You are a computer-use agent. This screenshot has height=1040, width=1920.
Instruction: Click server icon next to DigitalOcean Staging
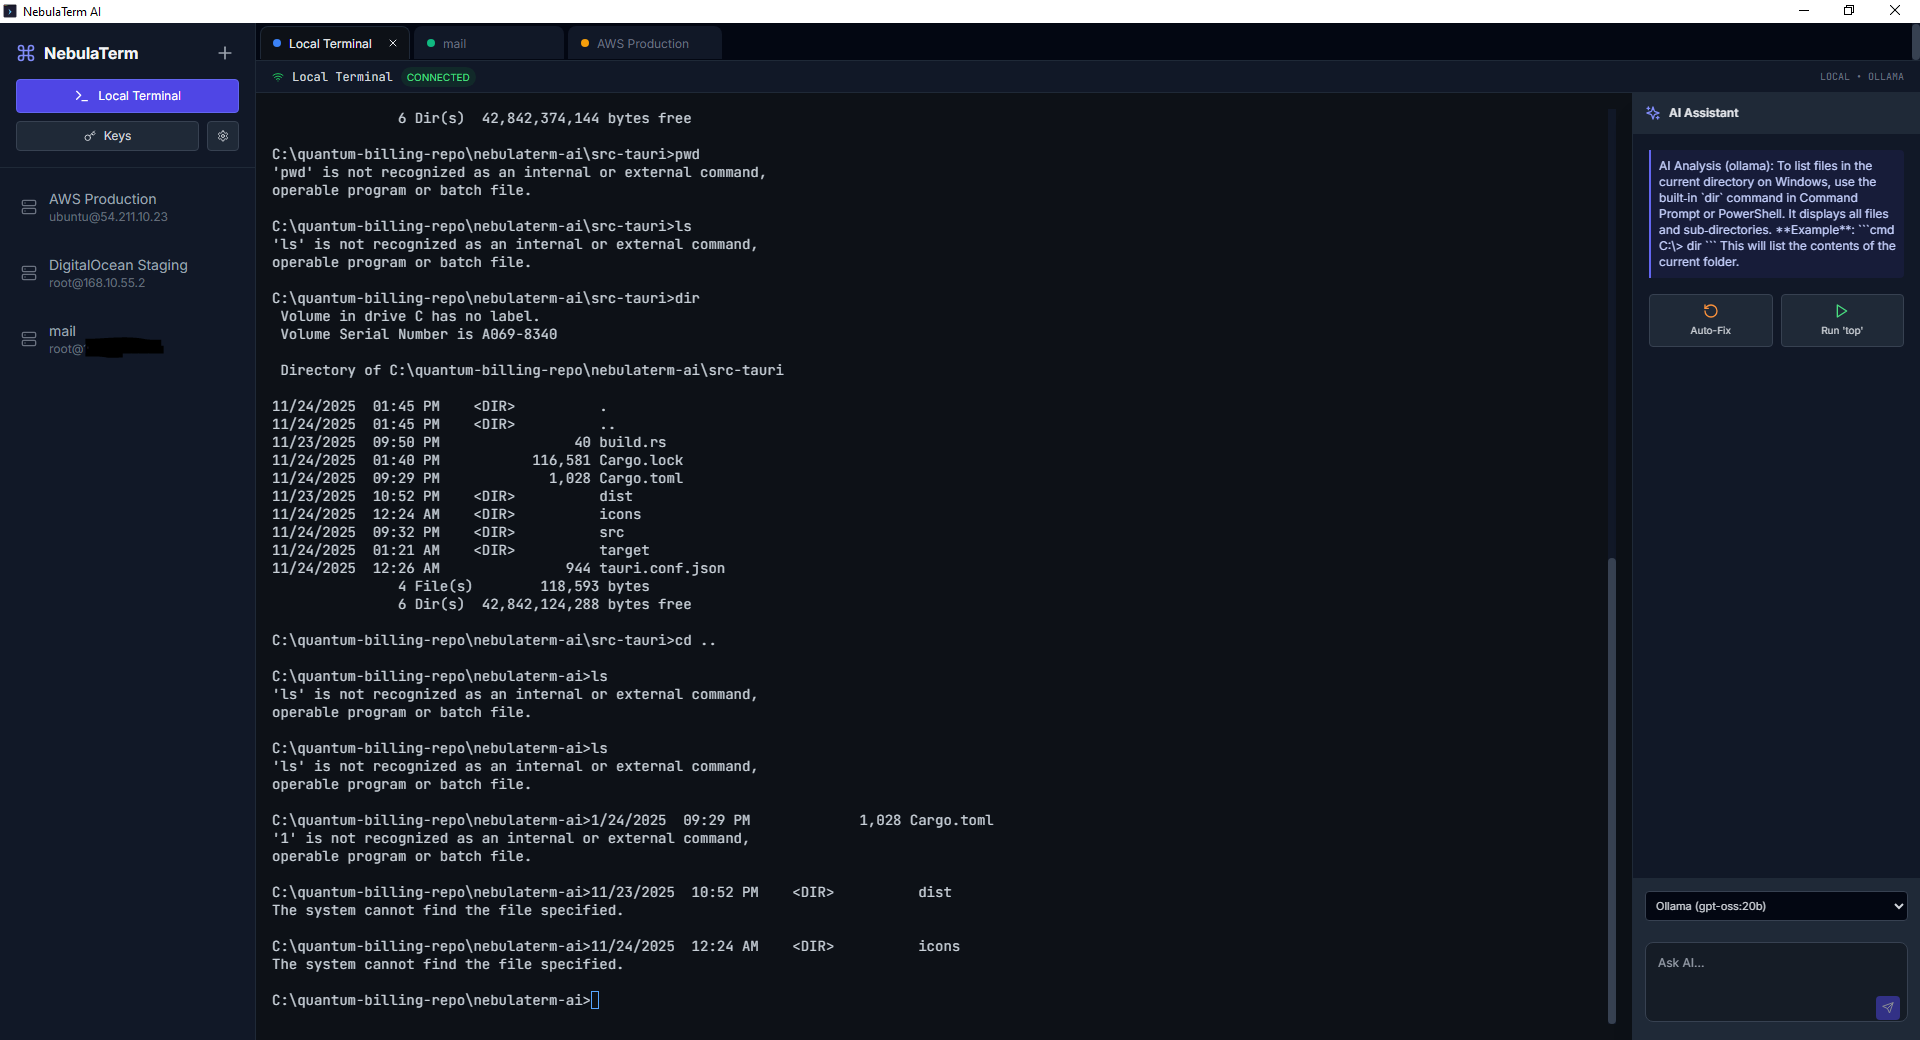point(29,273)
